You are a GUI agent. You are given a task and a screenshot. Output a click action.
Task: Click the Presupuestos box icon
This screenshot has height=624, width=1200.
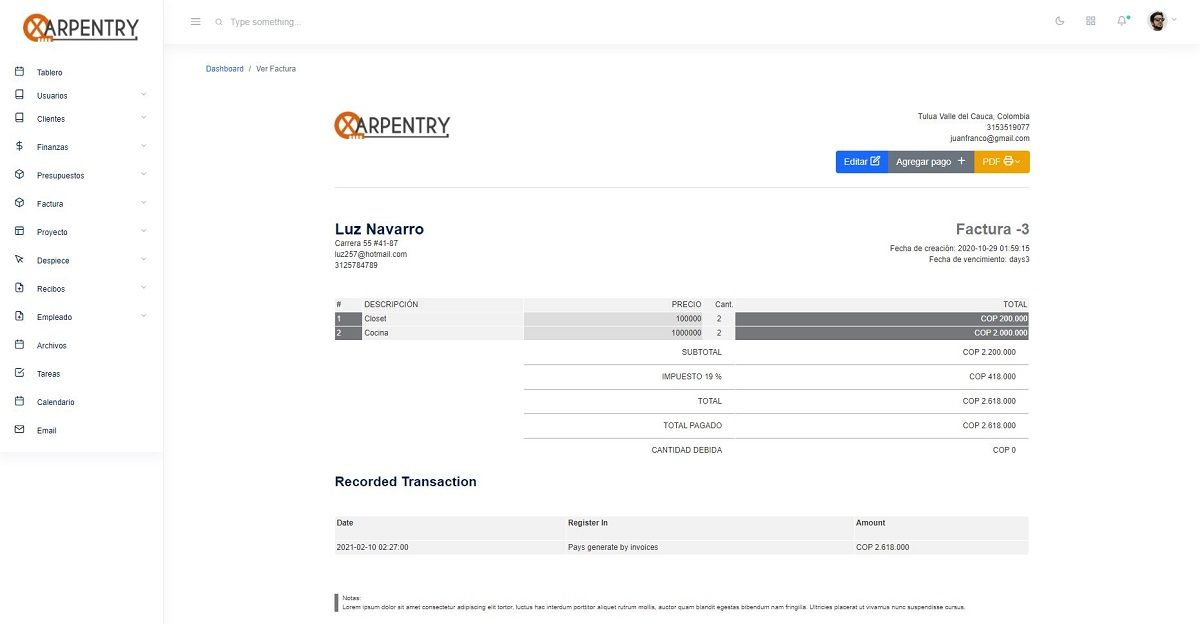(x=19, y=175)
